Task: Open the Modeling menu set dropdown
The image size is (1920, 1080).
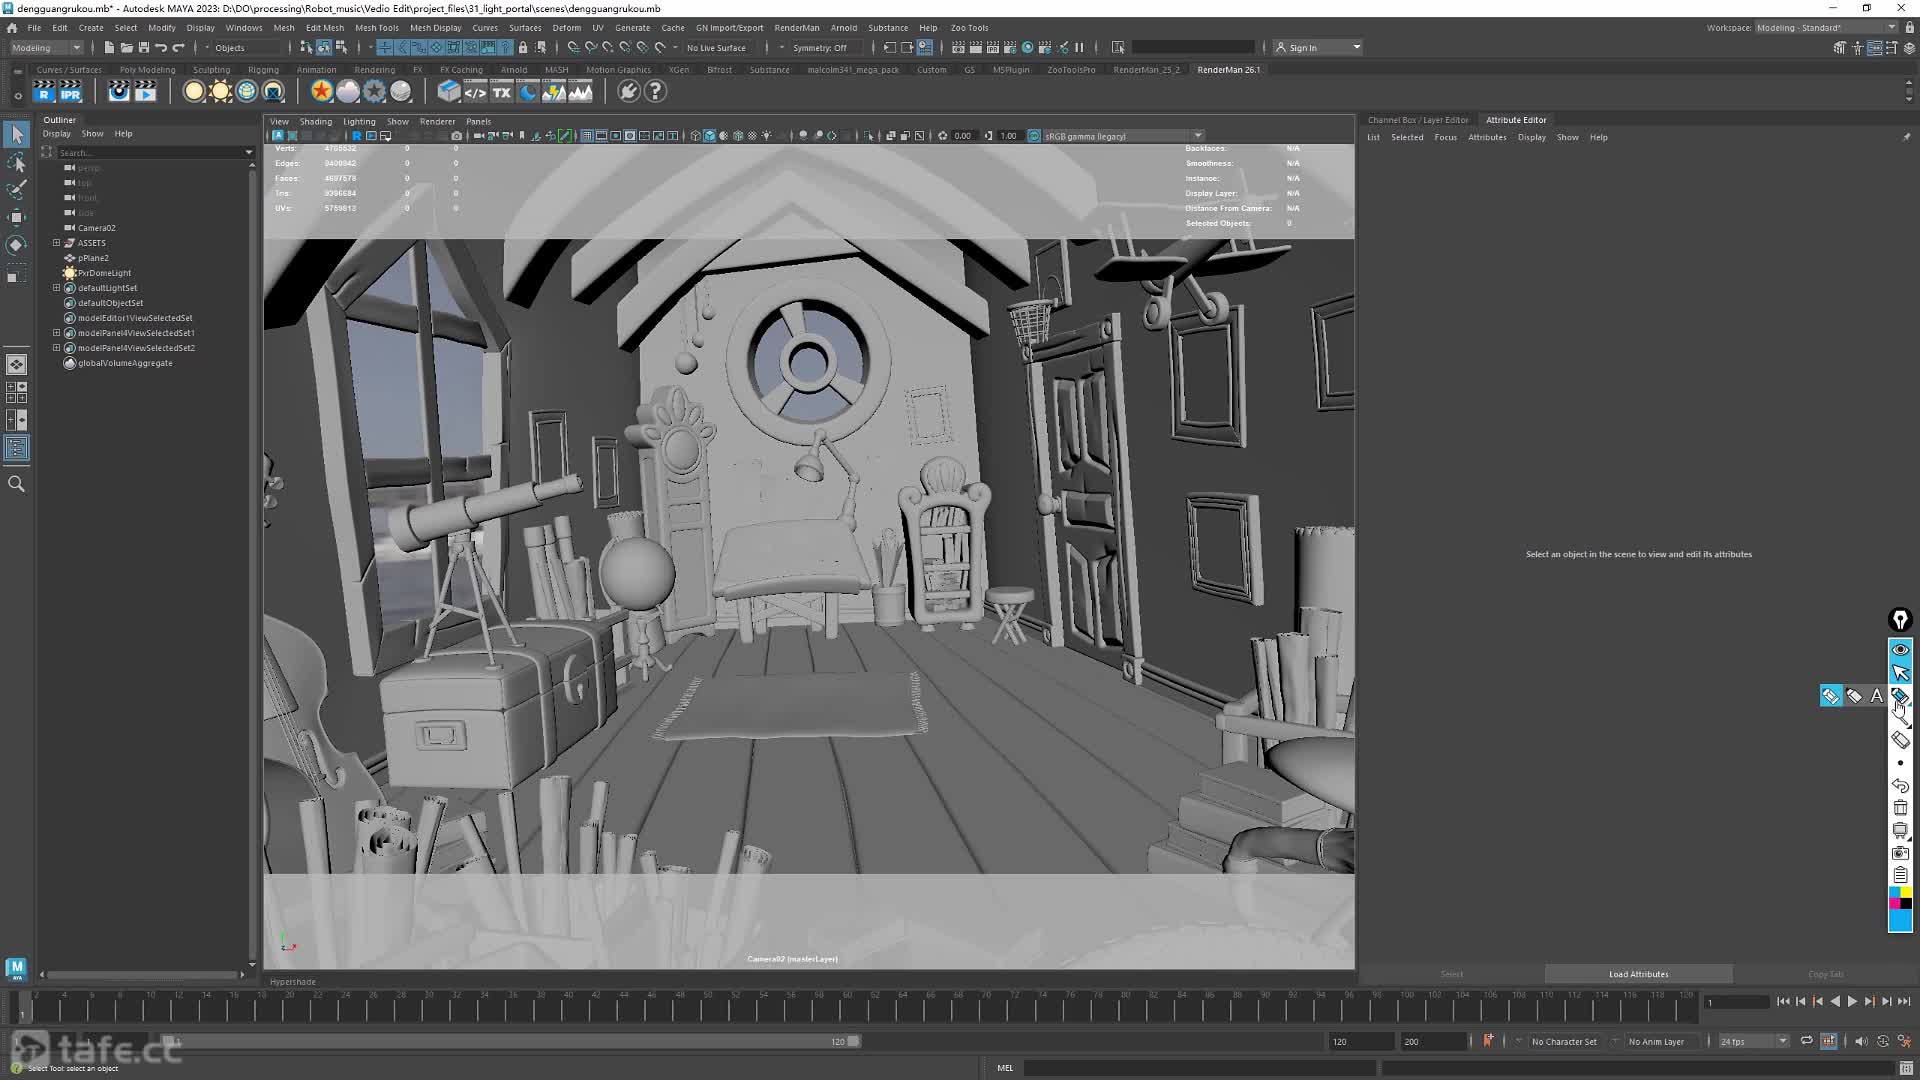Action: pyautogui.click(x=46, y=47)
